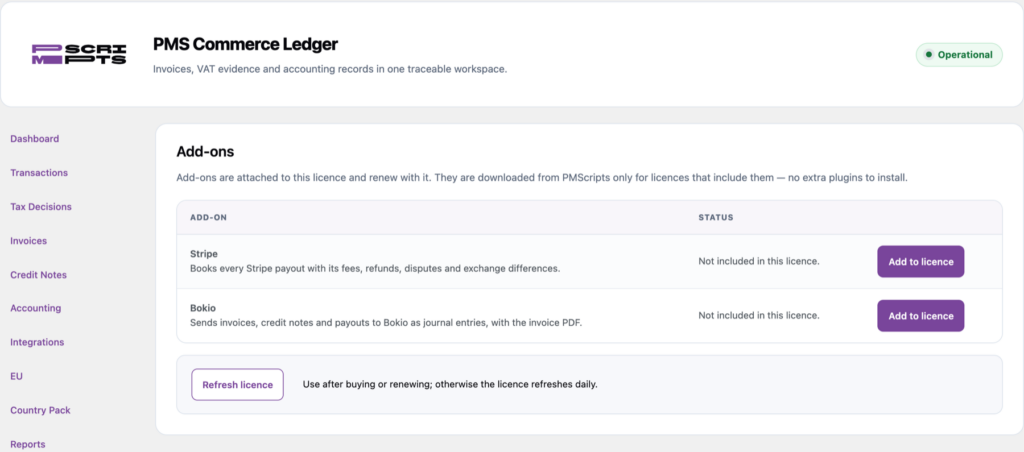Click the Stripe 'Not included in this licence.' status
This screenshot has width=1024, height=452.
point(758,261)
